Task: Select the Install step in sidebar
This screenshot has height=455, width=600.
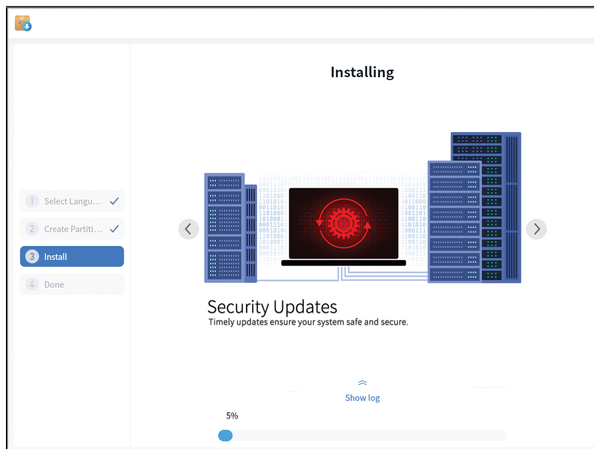Action: 72,257
